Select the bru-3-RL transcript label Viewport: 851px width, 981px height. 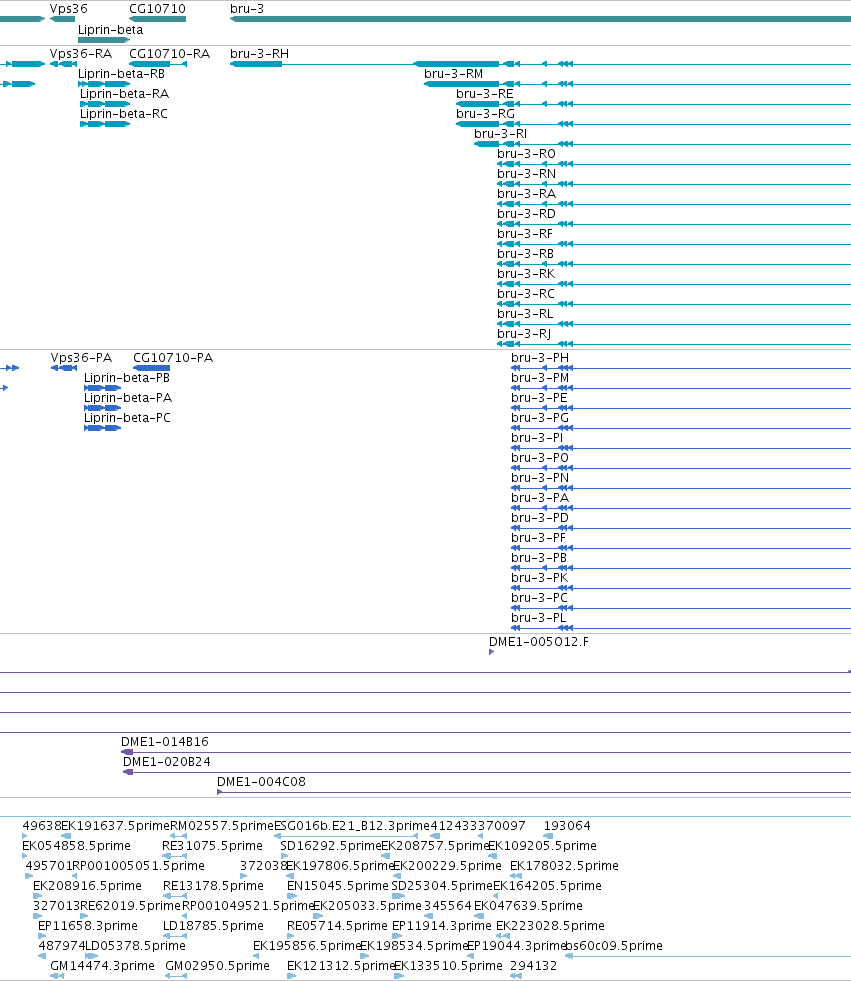(525, 314)
